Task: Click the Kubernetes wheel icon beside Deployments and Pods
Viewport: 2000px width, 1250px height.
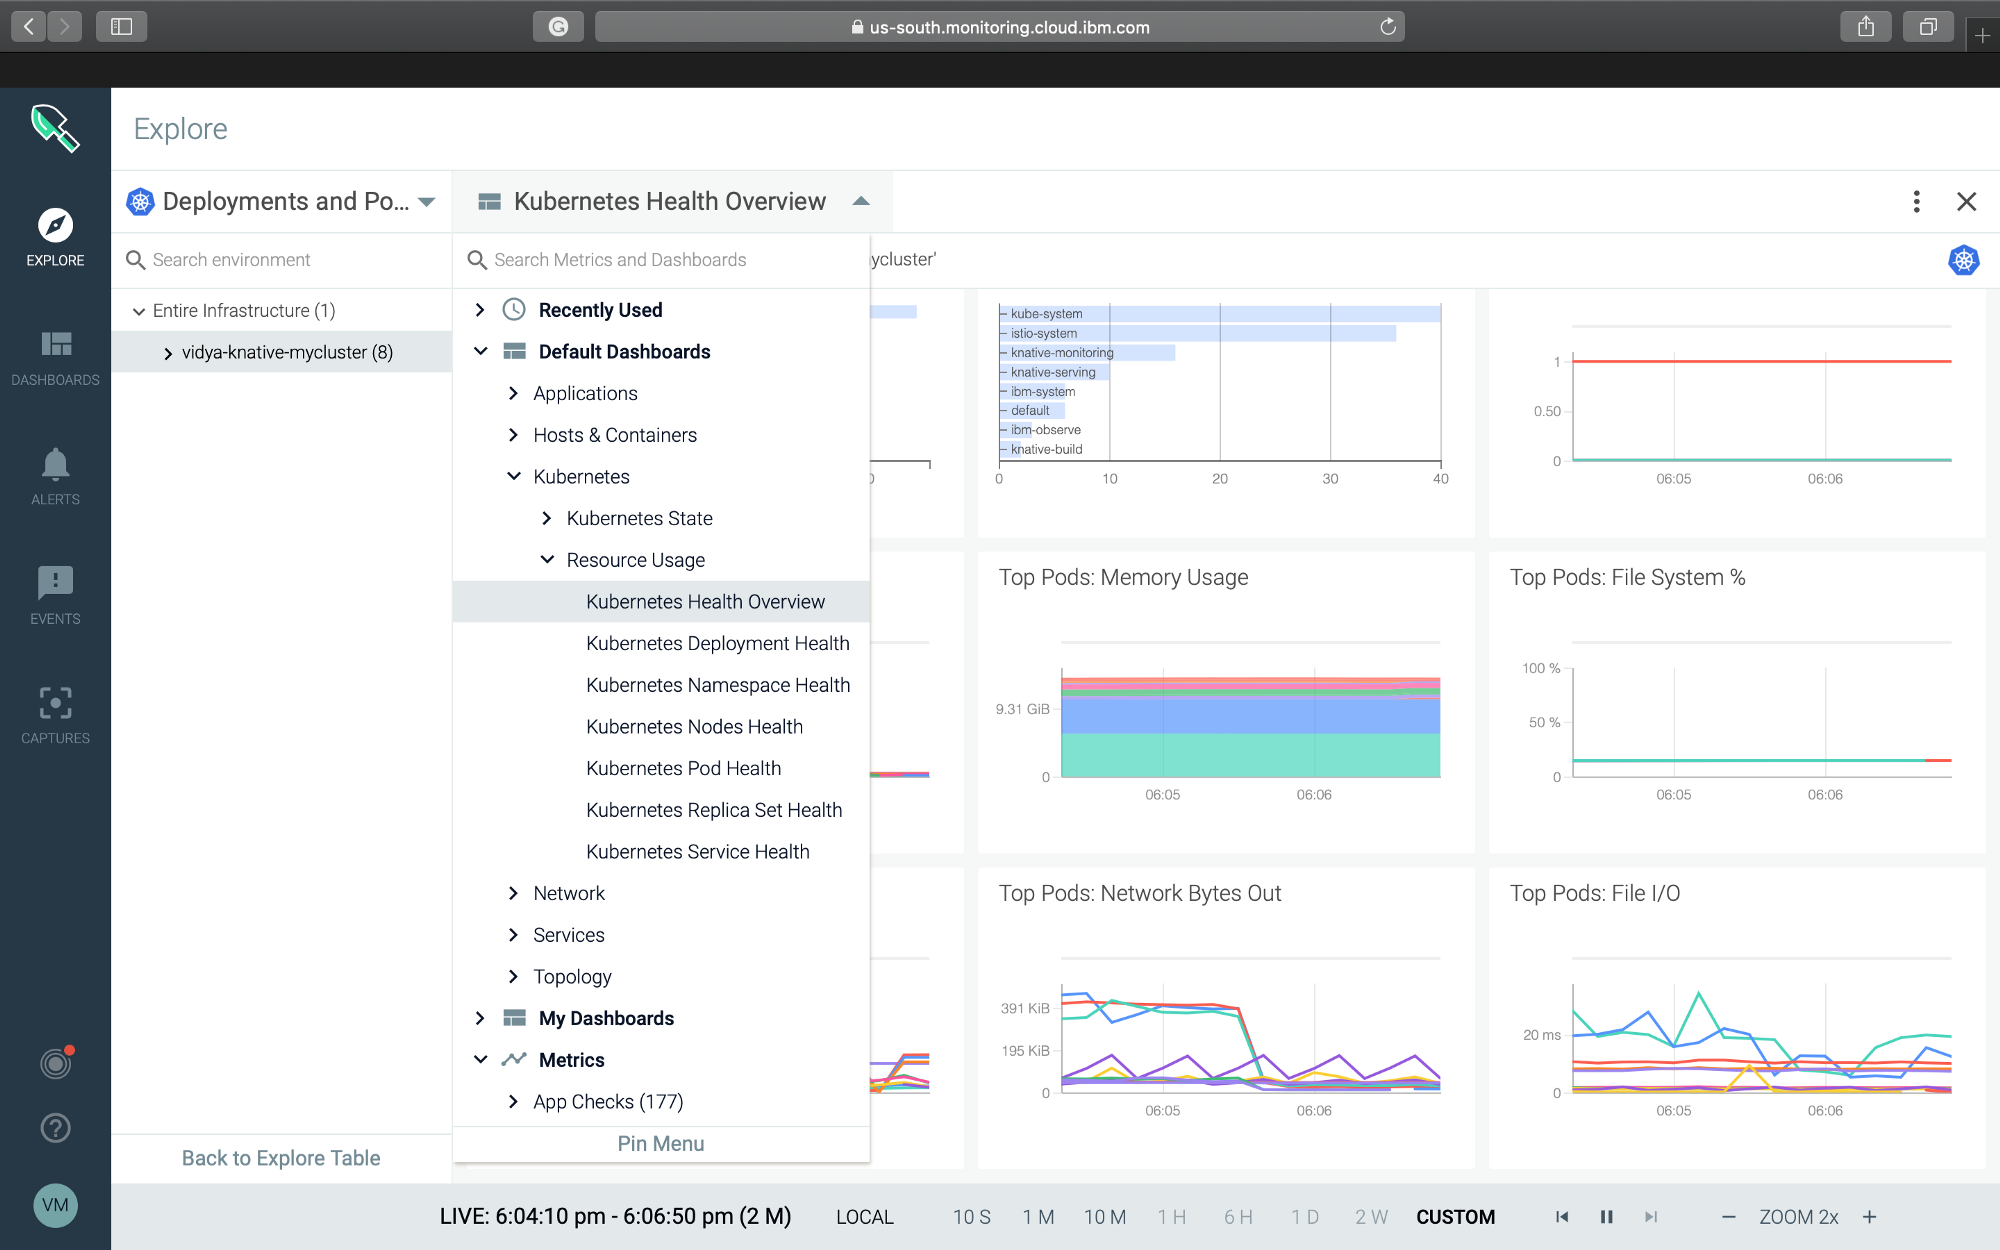Action: [x=140, y=202]
